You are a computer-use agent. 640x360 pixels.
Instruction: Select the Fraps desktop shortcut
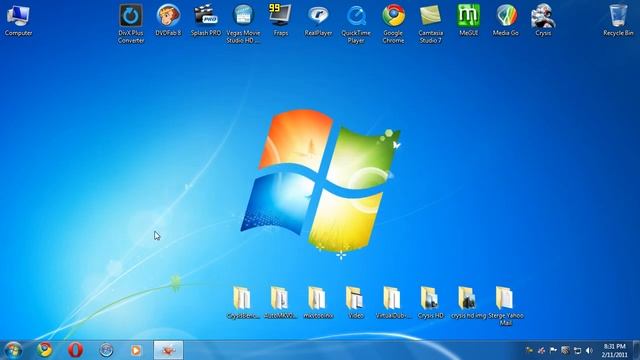pyautogui.click(x=280, y=20)
